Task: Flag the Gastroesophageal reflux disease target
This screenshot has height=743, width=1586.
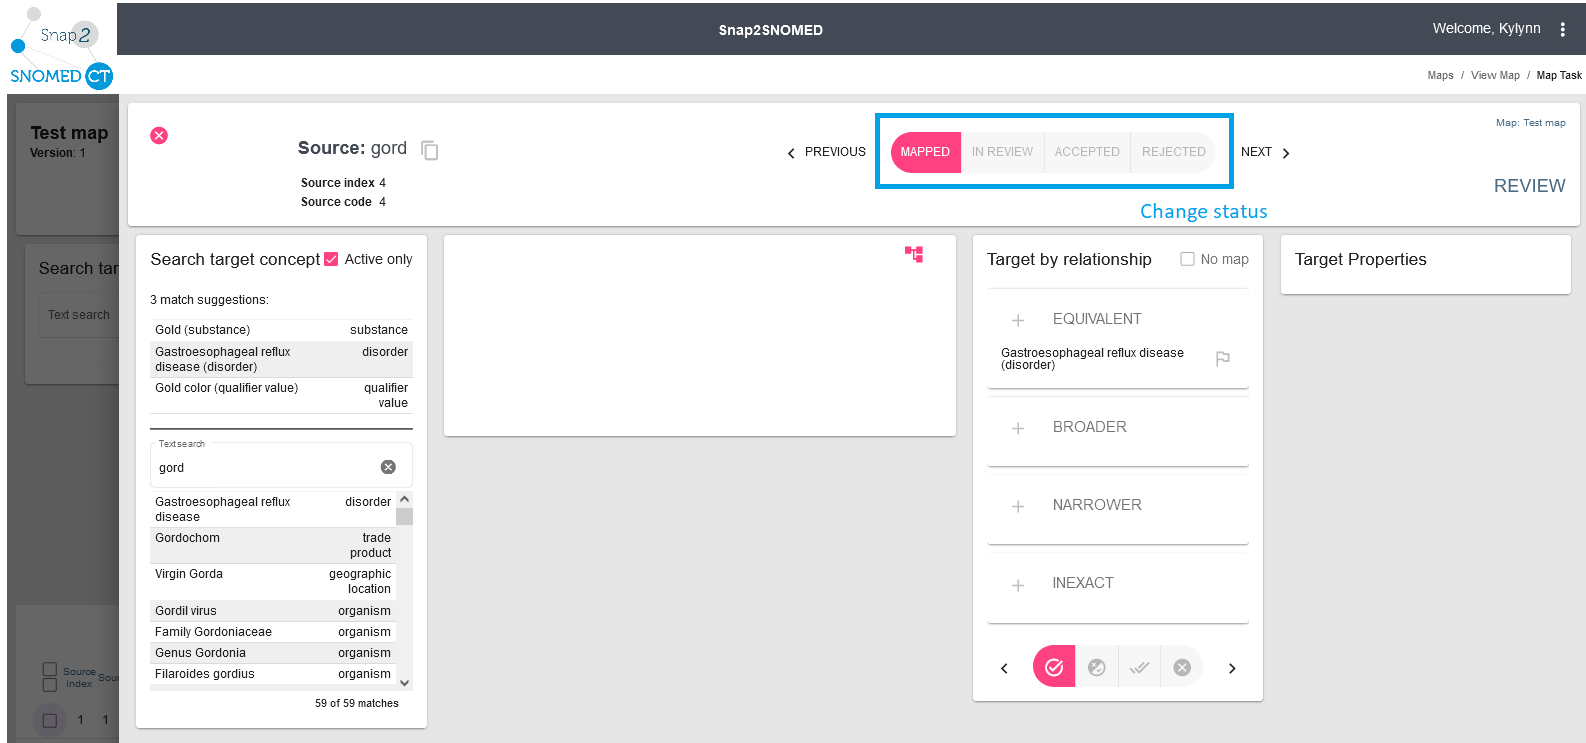Action: (x=1222, y=359)
